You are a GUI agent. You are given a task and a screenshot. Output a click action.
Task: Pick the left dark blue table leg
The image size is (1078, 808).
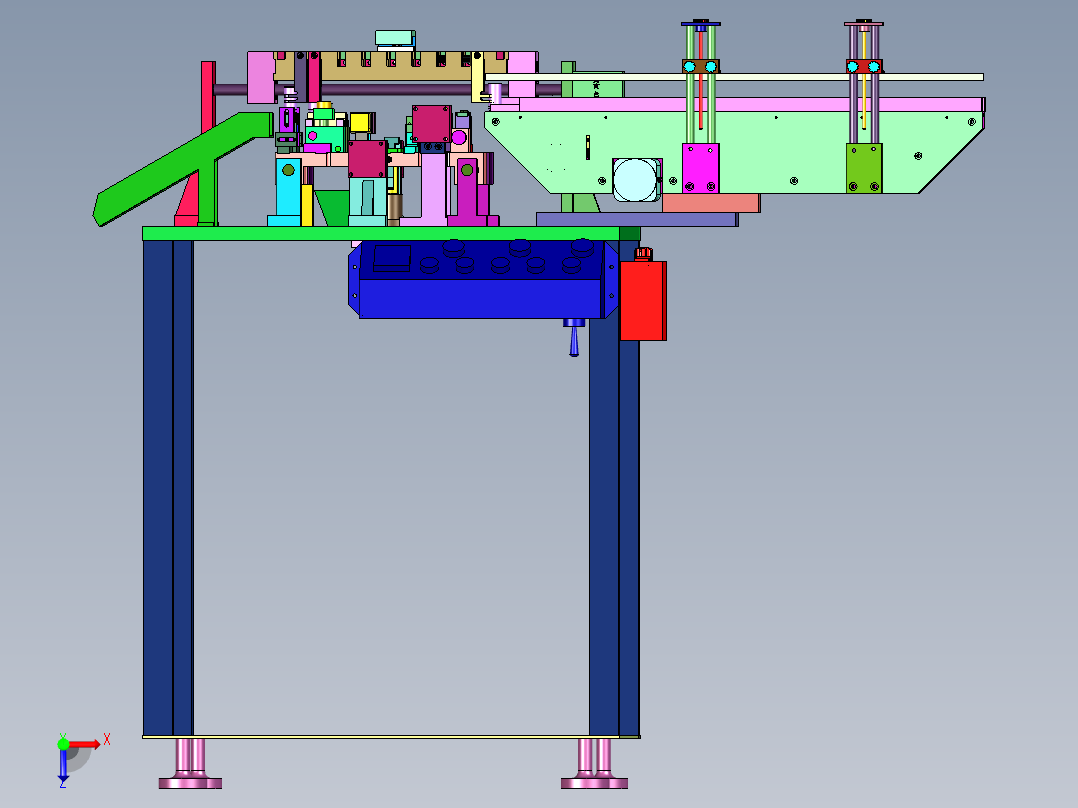coord(168,488)
